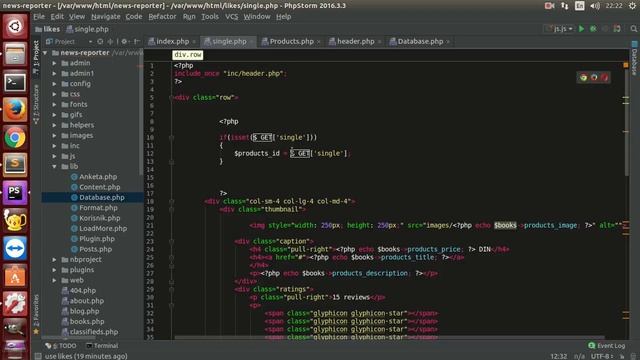640x360 pixels.
Task: Open Terminal app from the dock
Action: [x=15, y=82]
